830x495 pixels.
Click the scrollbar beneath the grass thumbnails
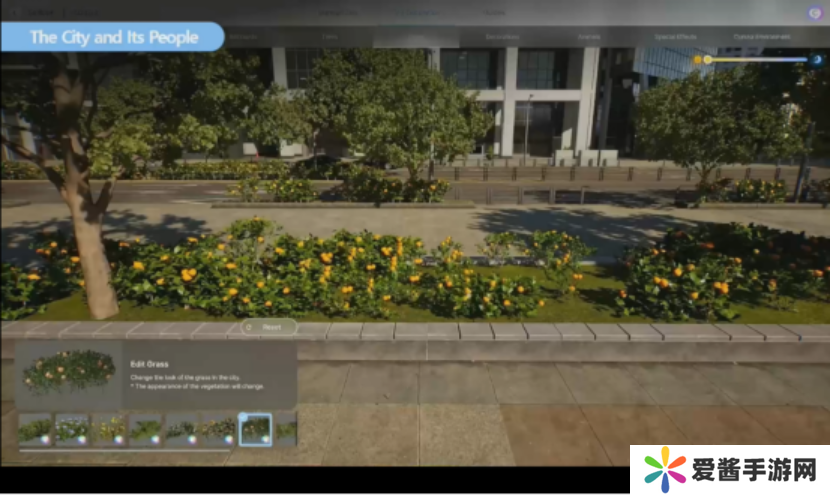coord(125,450)
